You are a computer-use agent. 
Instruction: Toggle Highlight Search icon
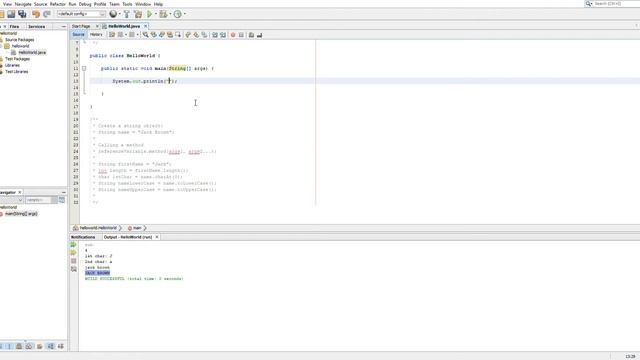coord(170,35)
